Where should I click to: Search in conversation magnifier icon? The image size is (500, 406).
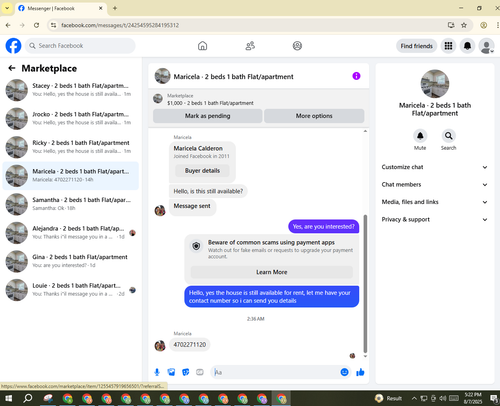(x=449, y=136)
